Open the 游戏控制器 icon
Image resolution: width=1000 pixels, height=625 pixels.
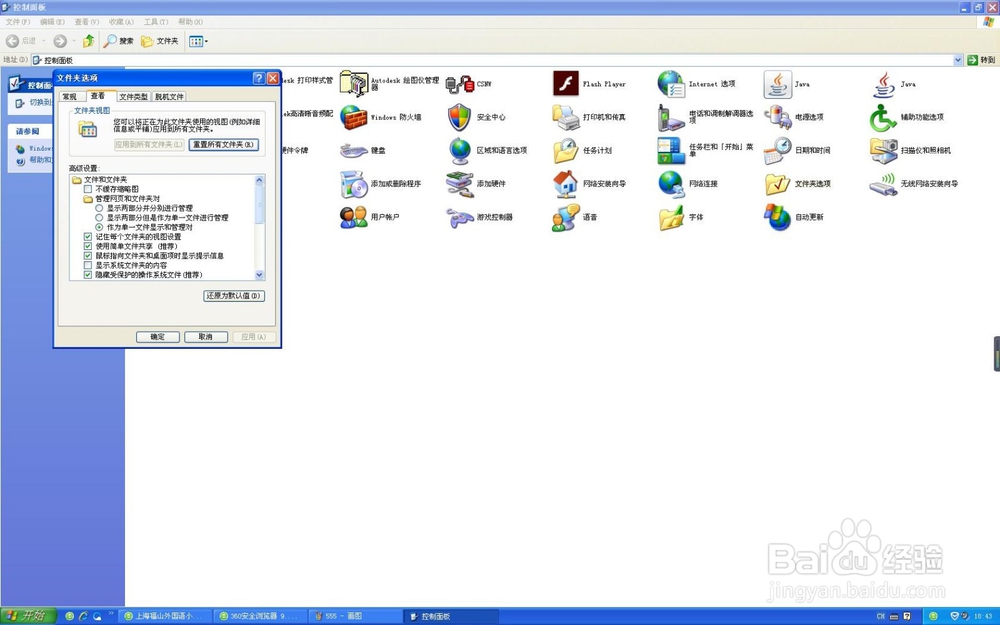click(x=459, y=217)
